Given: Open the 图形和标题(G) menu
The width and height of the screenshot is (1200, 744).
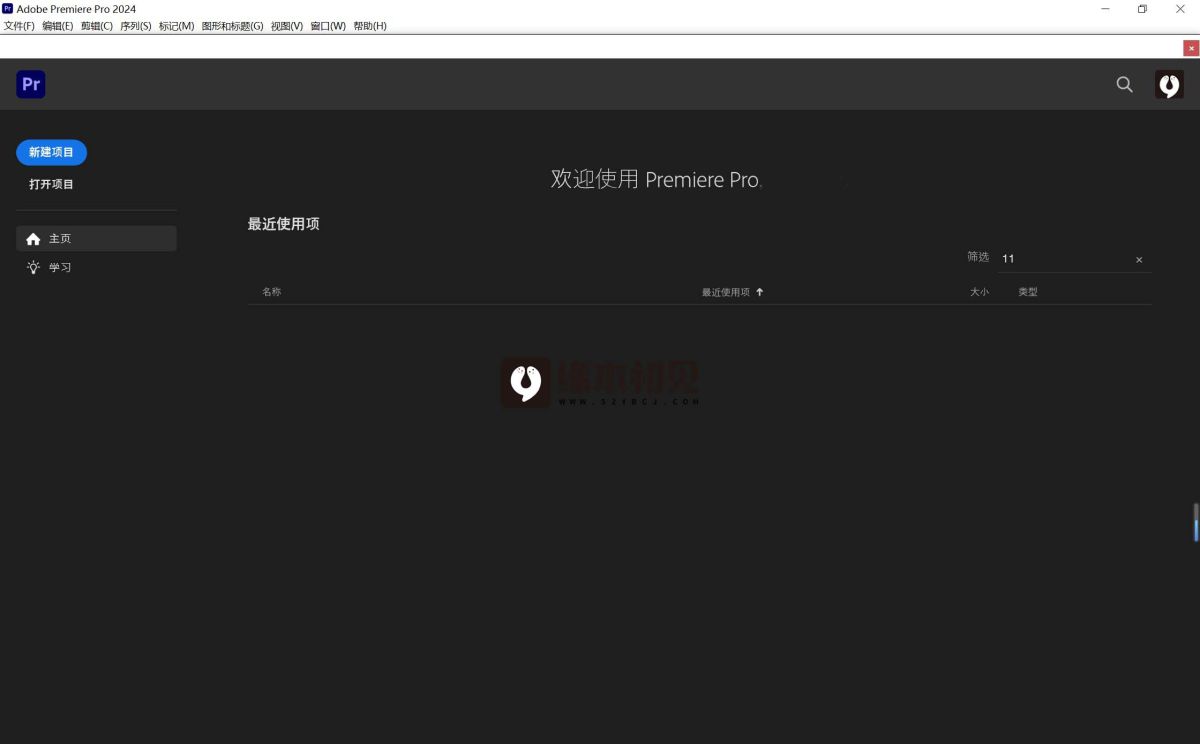Looking at the screenshot, I should click(x=233, y=26).
